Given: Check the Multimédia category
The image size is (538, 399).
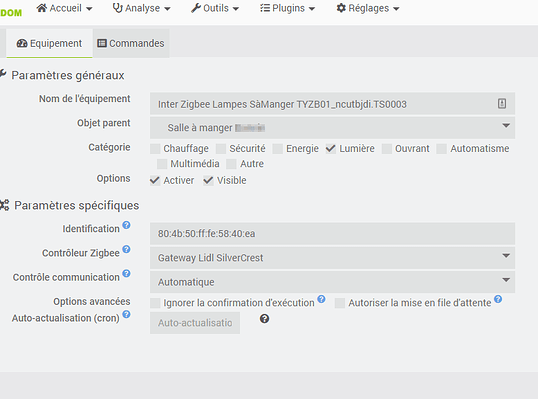Looking at the screenshot, I should (162, 164).
